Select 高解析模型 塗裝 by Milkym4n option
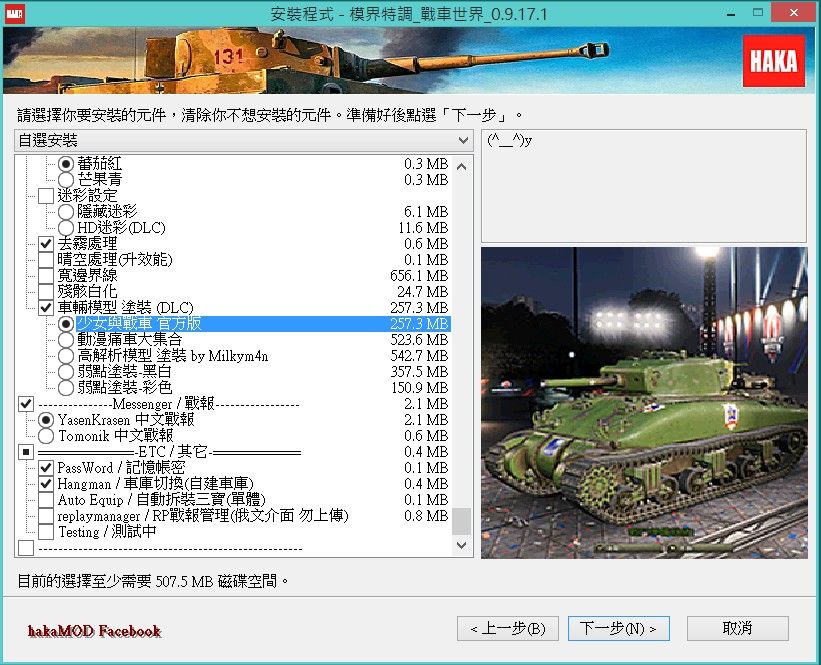The height and width of the screenshot is (665, 821). pyautogui.click(x=65, y=356)
